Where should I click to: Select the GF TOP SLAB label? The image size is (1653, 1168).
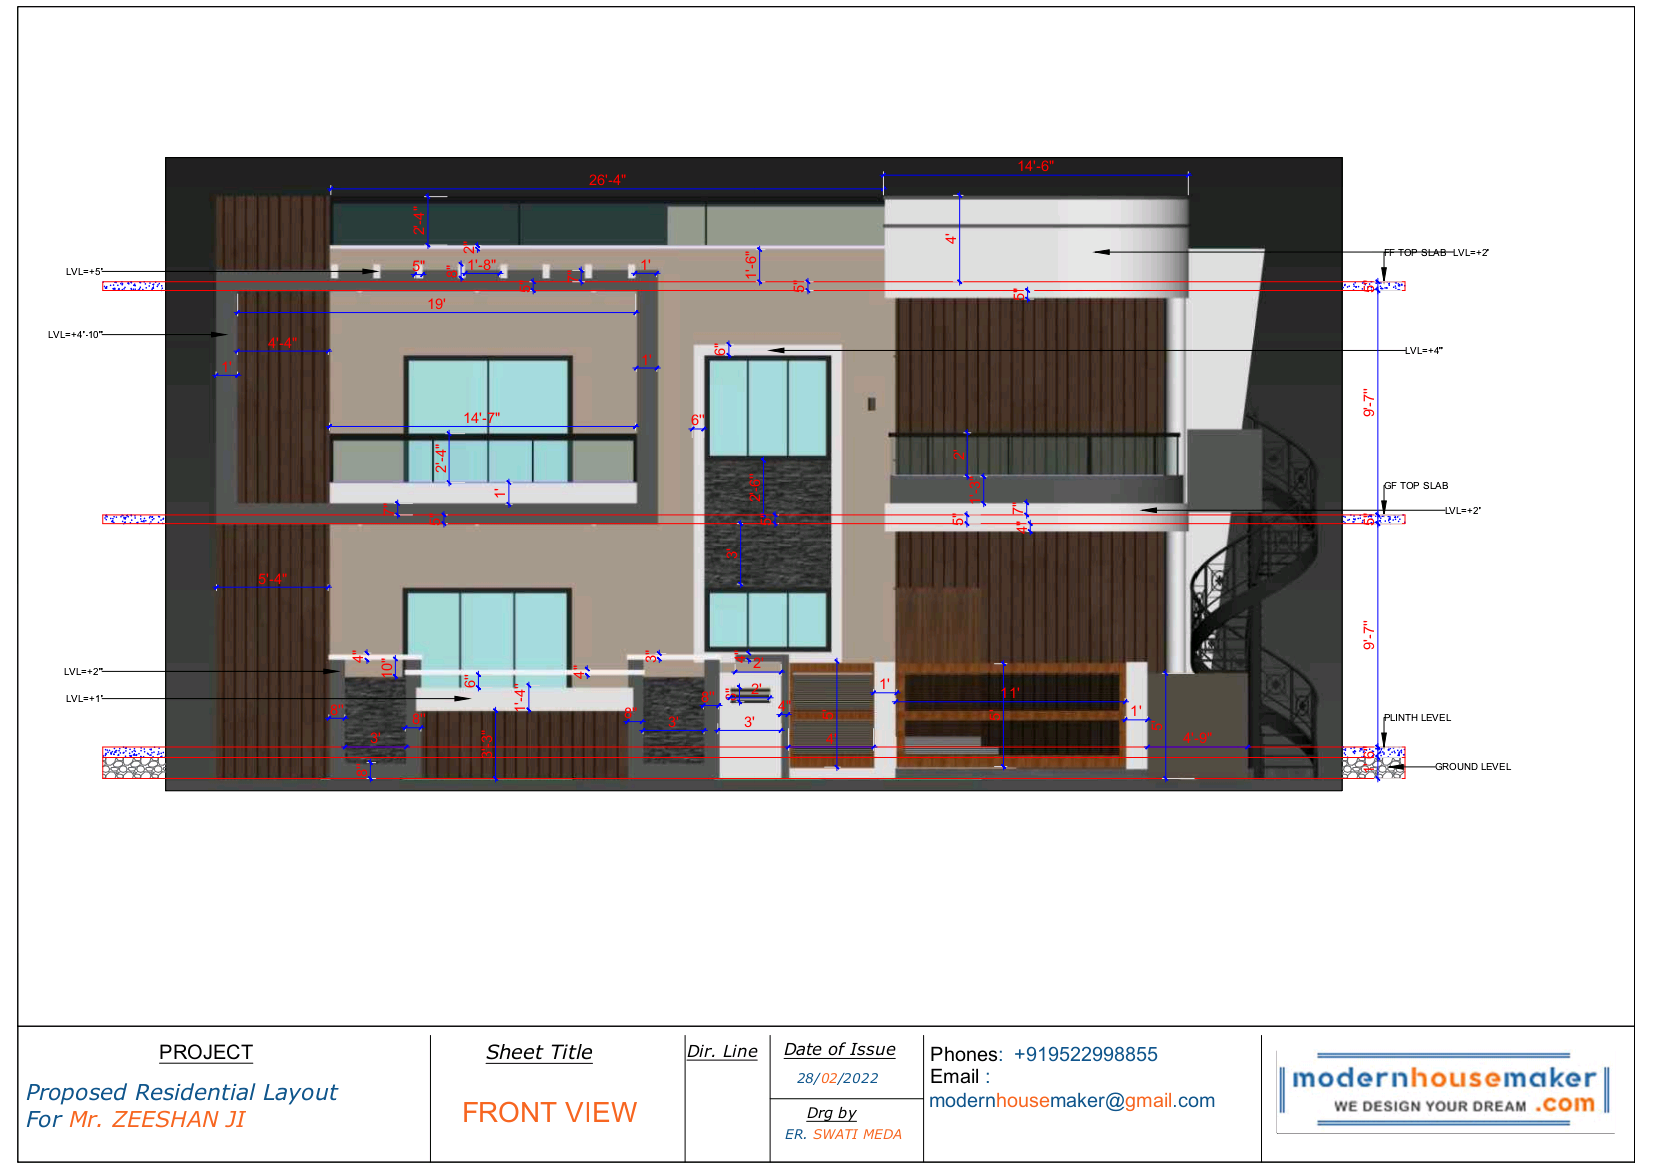1416,486
